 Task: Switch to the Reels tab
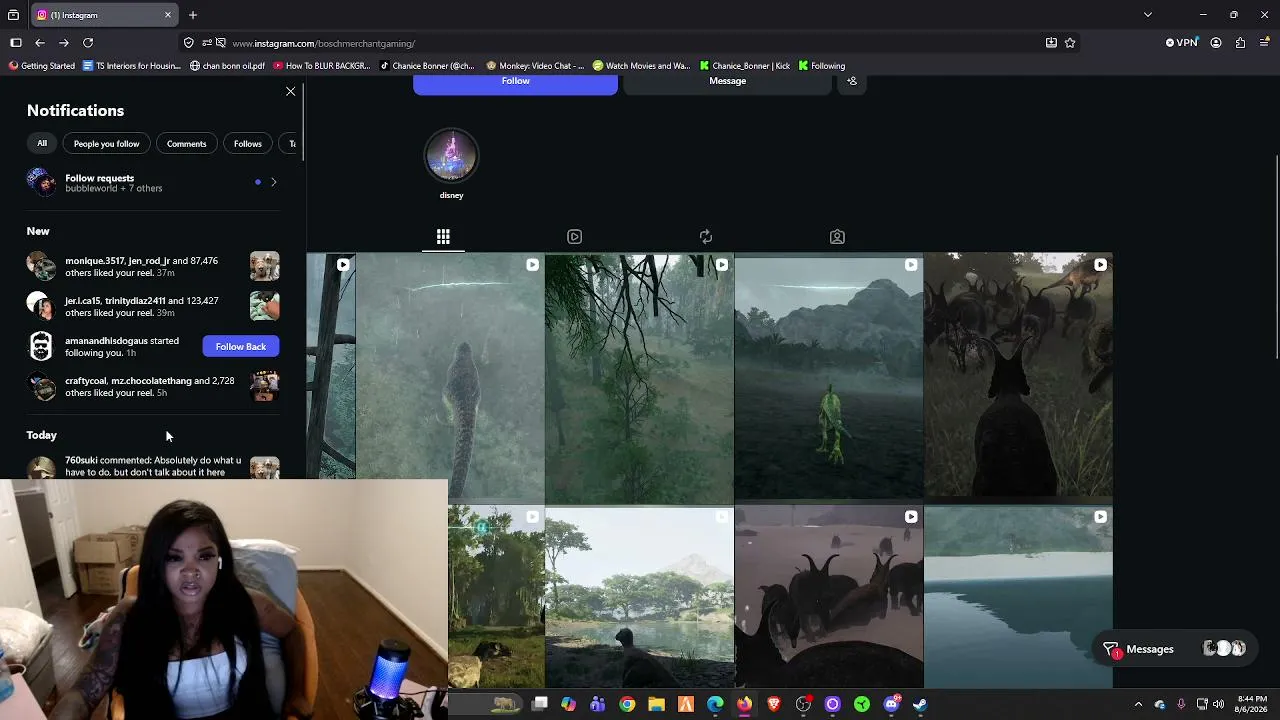pyautogui.click(x=574, y=237)
